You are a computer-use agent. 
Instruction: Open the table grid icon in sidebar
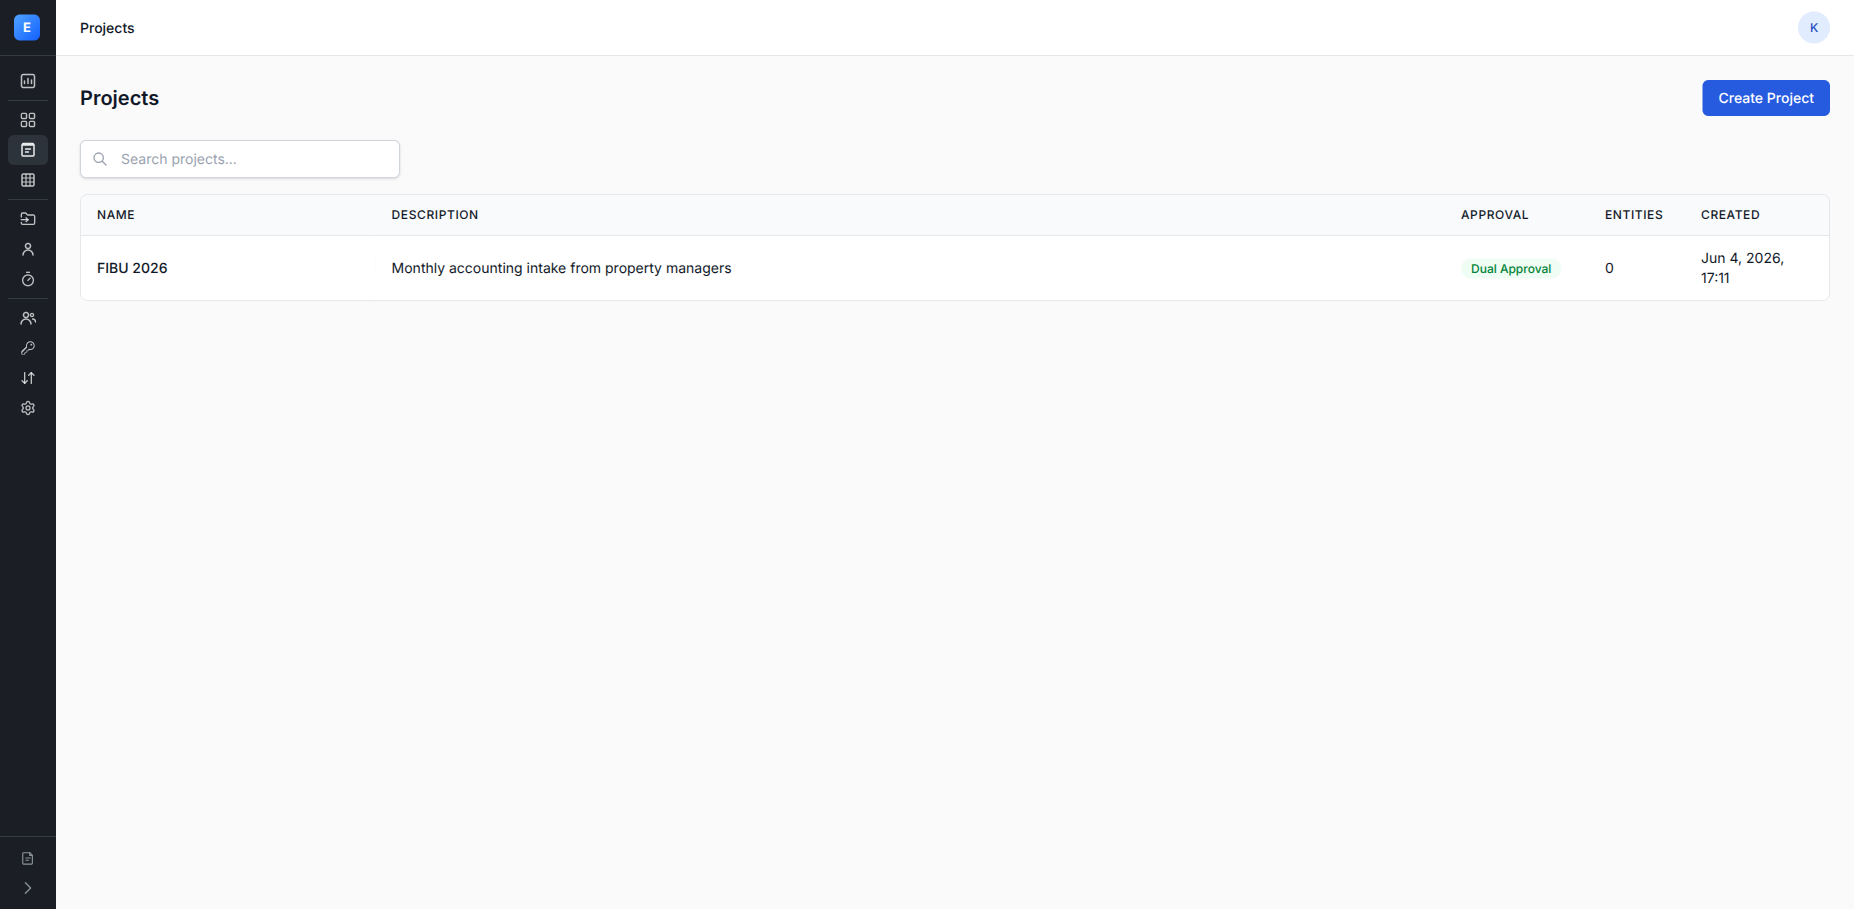[x=28, y=180]
